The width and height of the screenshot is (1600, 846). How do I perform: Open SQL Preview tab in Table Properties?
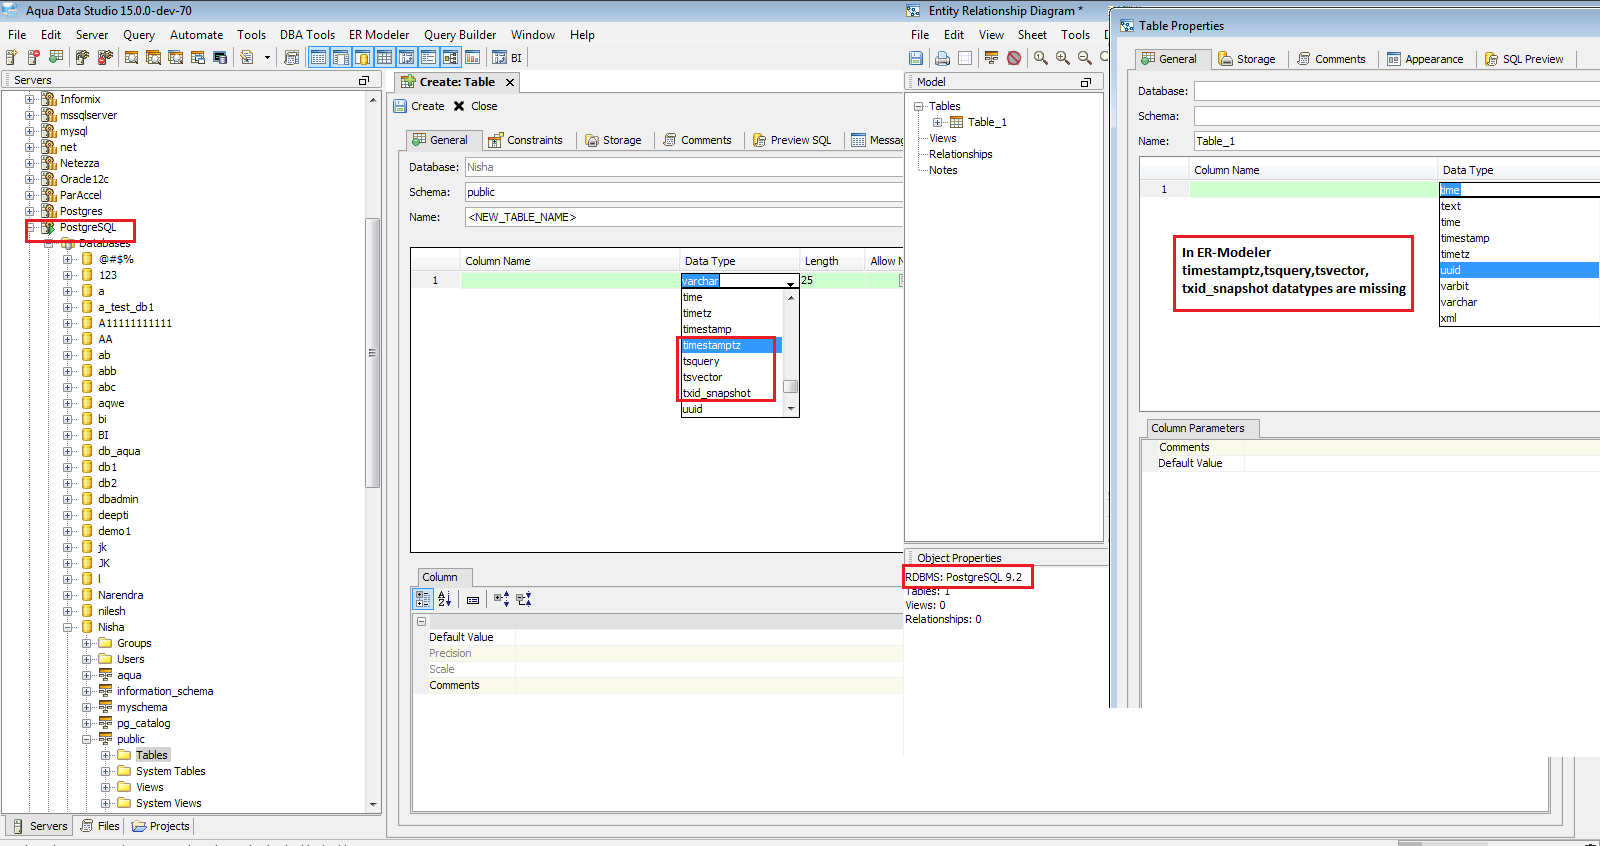[x=1524, y=59]
